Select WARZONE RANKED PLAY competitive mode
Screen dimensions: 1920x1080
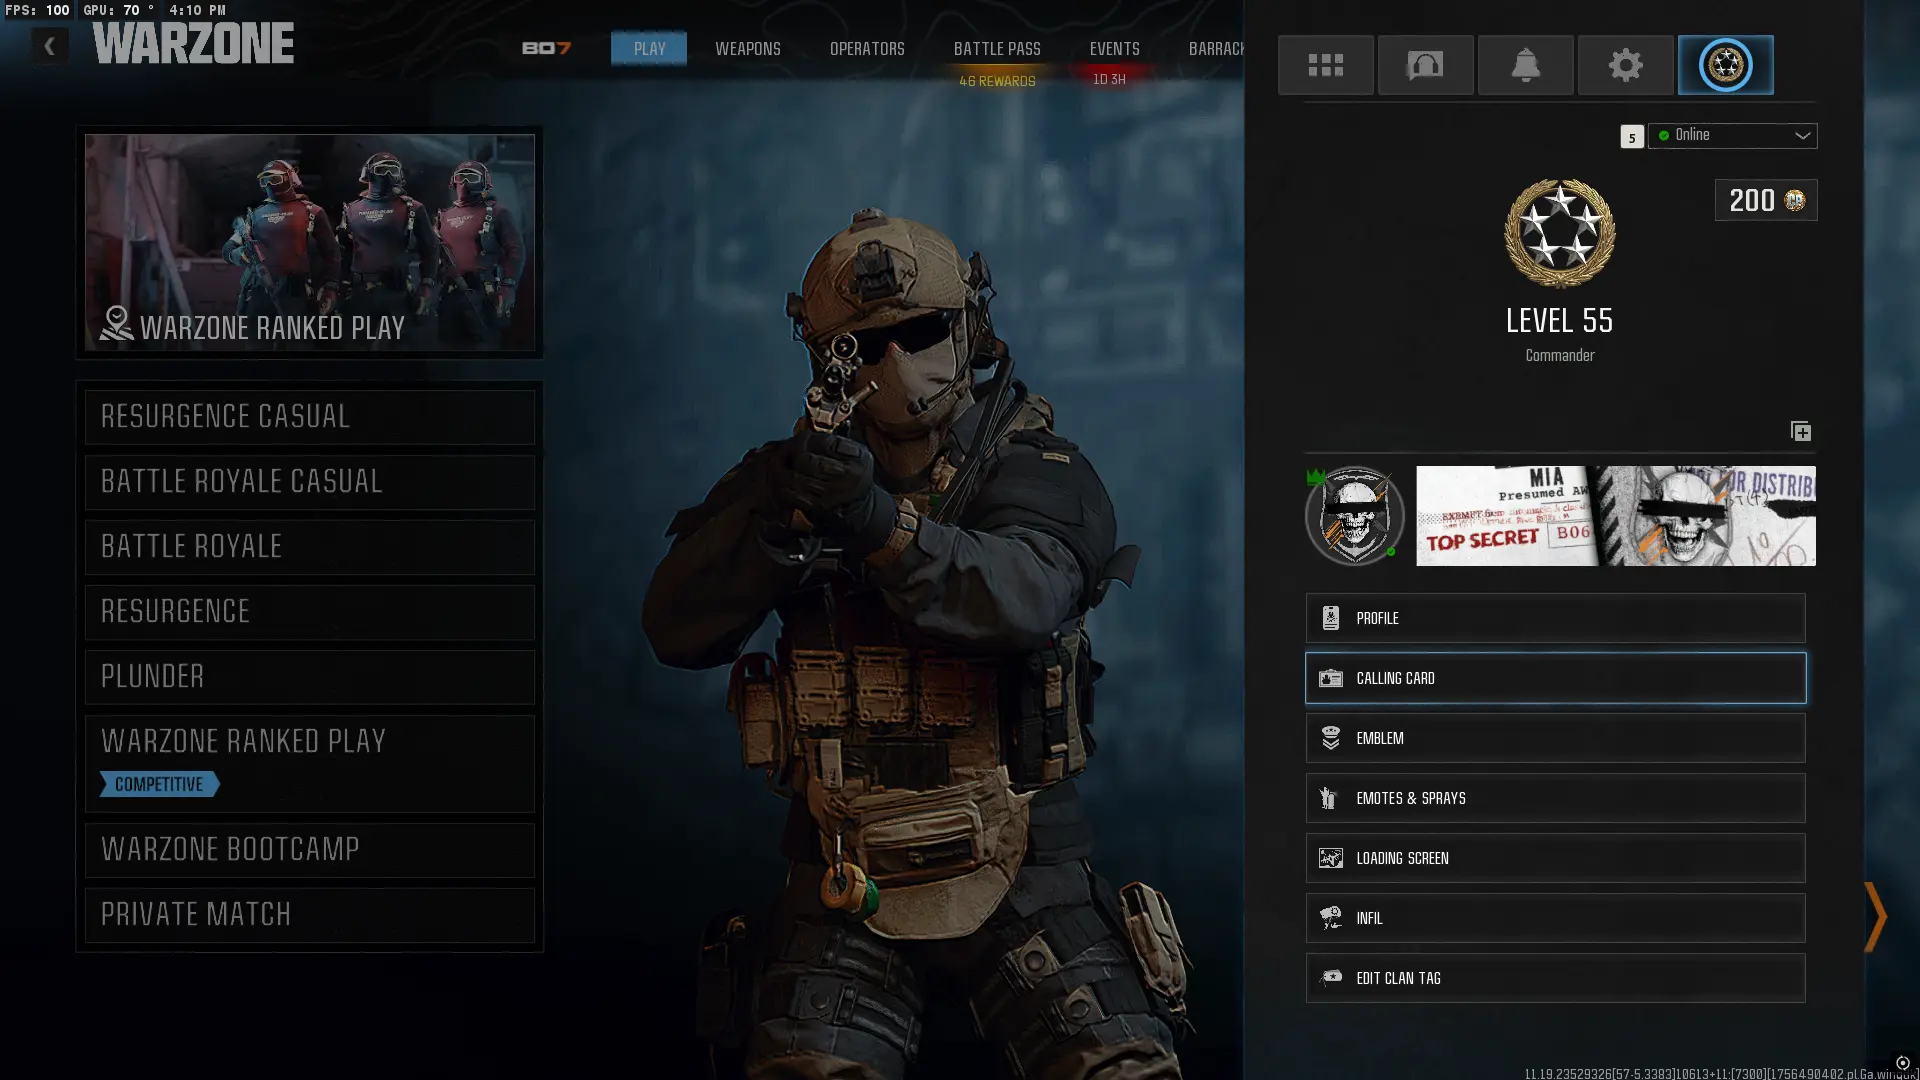point(310,763)
